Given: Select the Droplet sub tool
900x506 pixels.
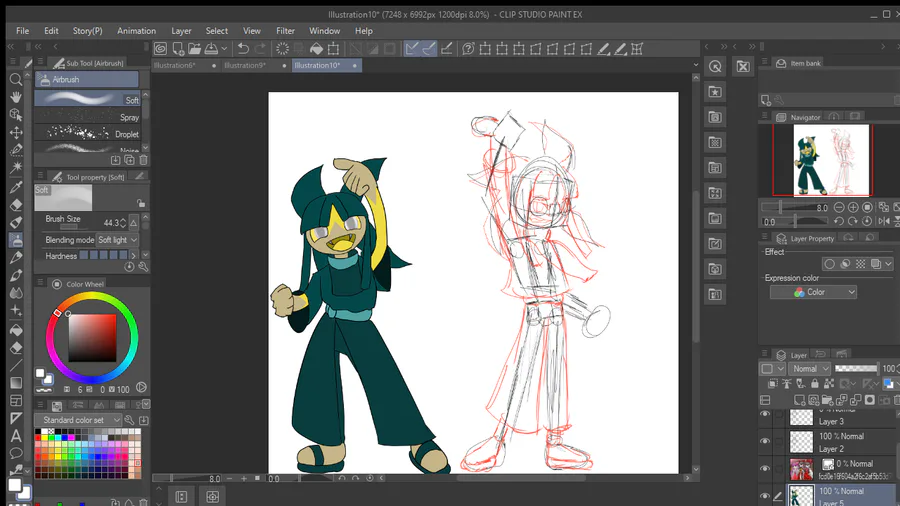Looking at the screenshot, I should [87, 134].
